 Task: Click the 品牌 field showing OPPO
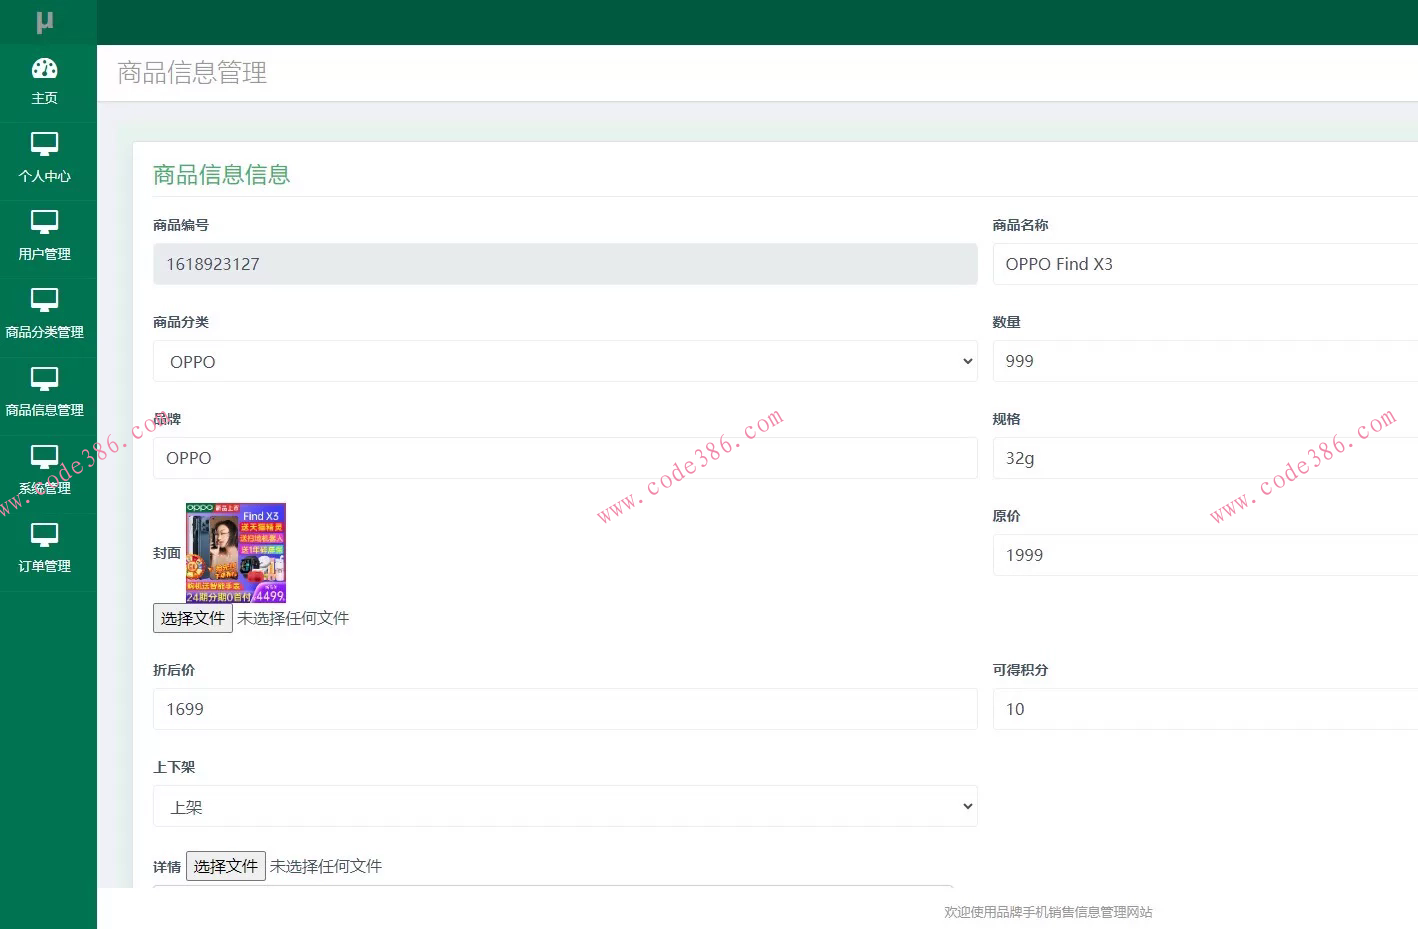(565, 458)
